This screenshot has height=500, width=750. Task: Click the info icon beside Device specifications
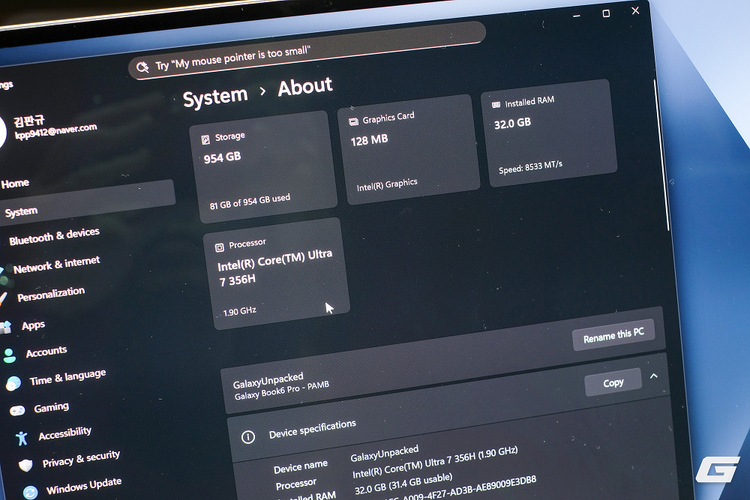tap(248, 437)
